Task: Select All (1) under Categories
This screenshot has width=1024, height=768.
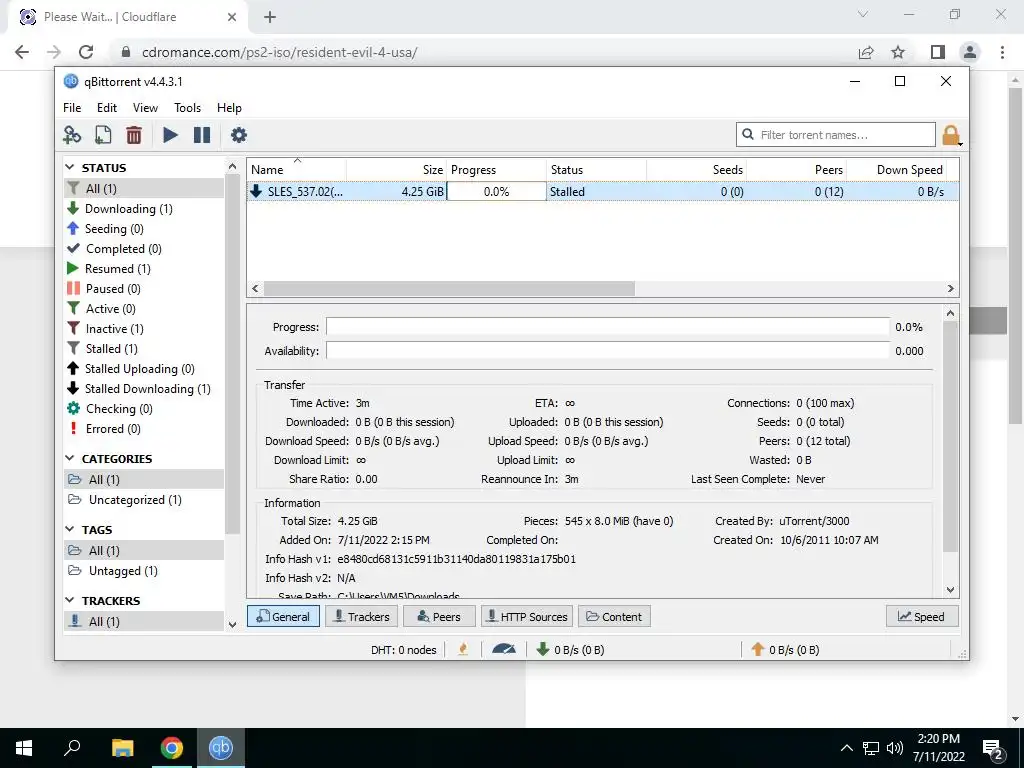Action: point(144,479)
